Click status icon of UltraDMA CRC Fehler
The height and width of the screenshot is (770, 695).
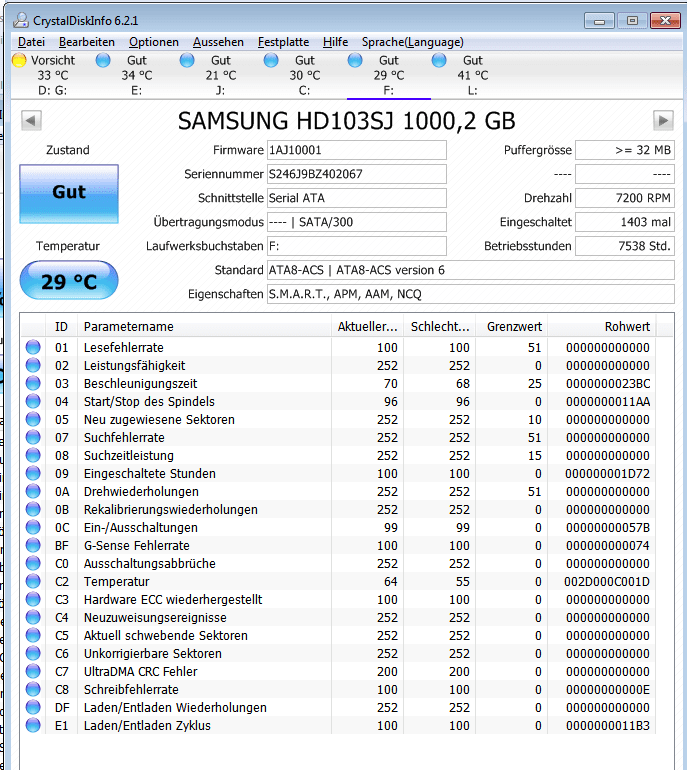(x=33, y=671)
